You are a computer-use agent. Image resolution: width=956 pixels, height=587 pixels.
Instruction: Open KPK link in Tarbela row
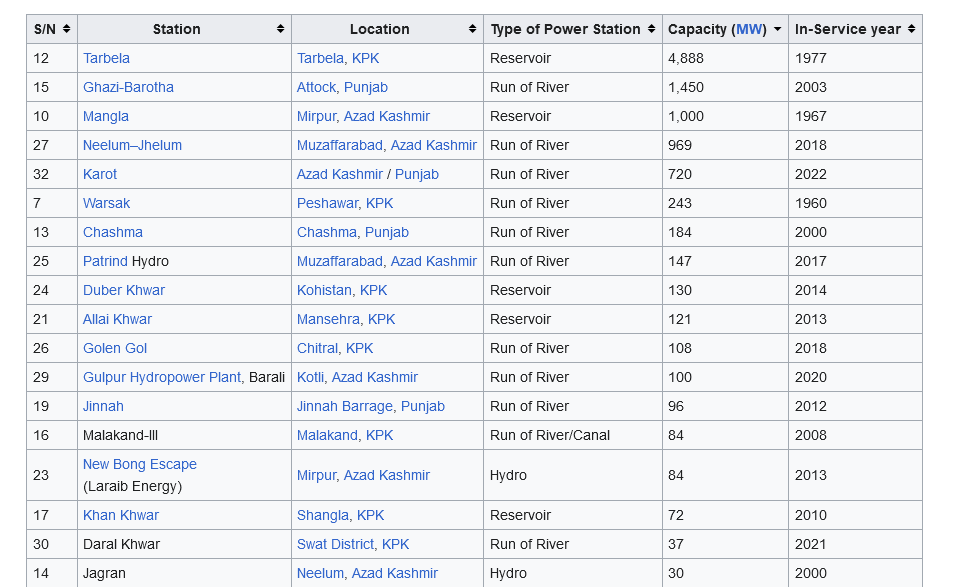click(365, 59)
